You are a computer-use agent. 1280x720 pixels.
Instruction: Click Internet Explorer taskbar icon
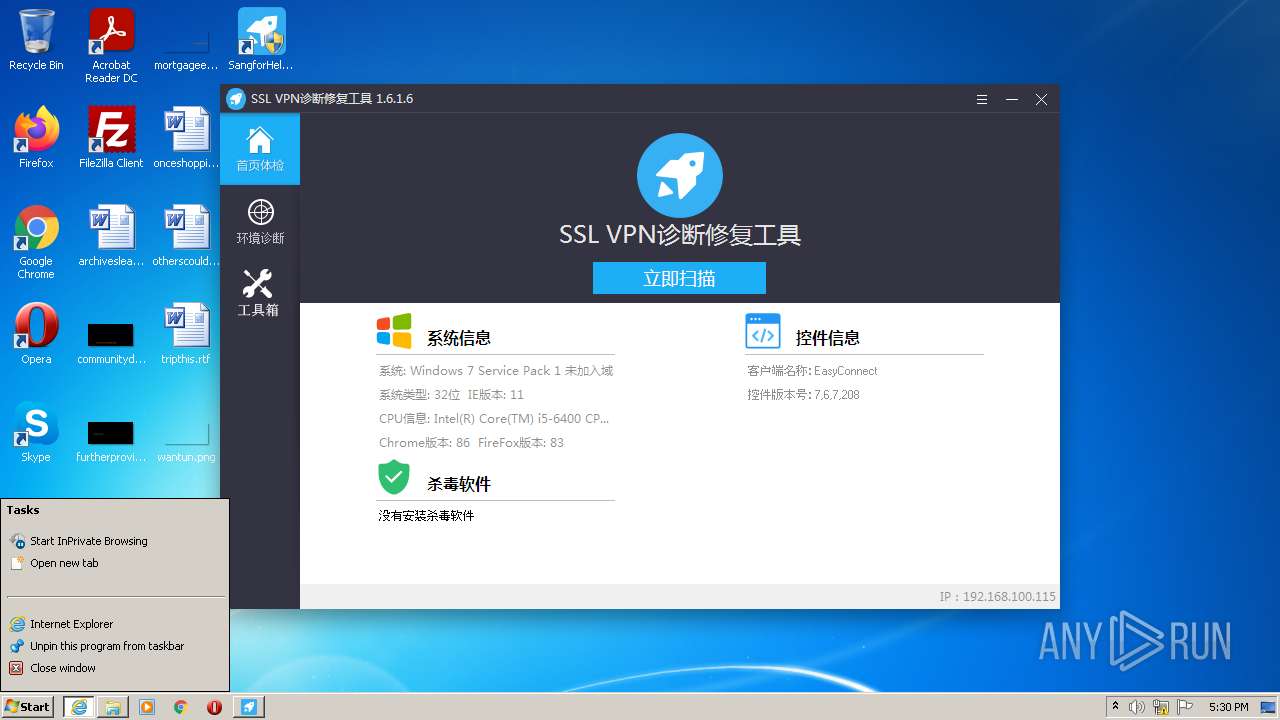79,707
